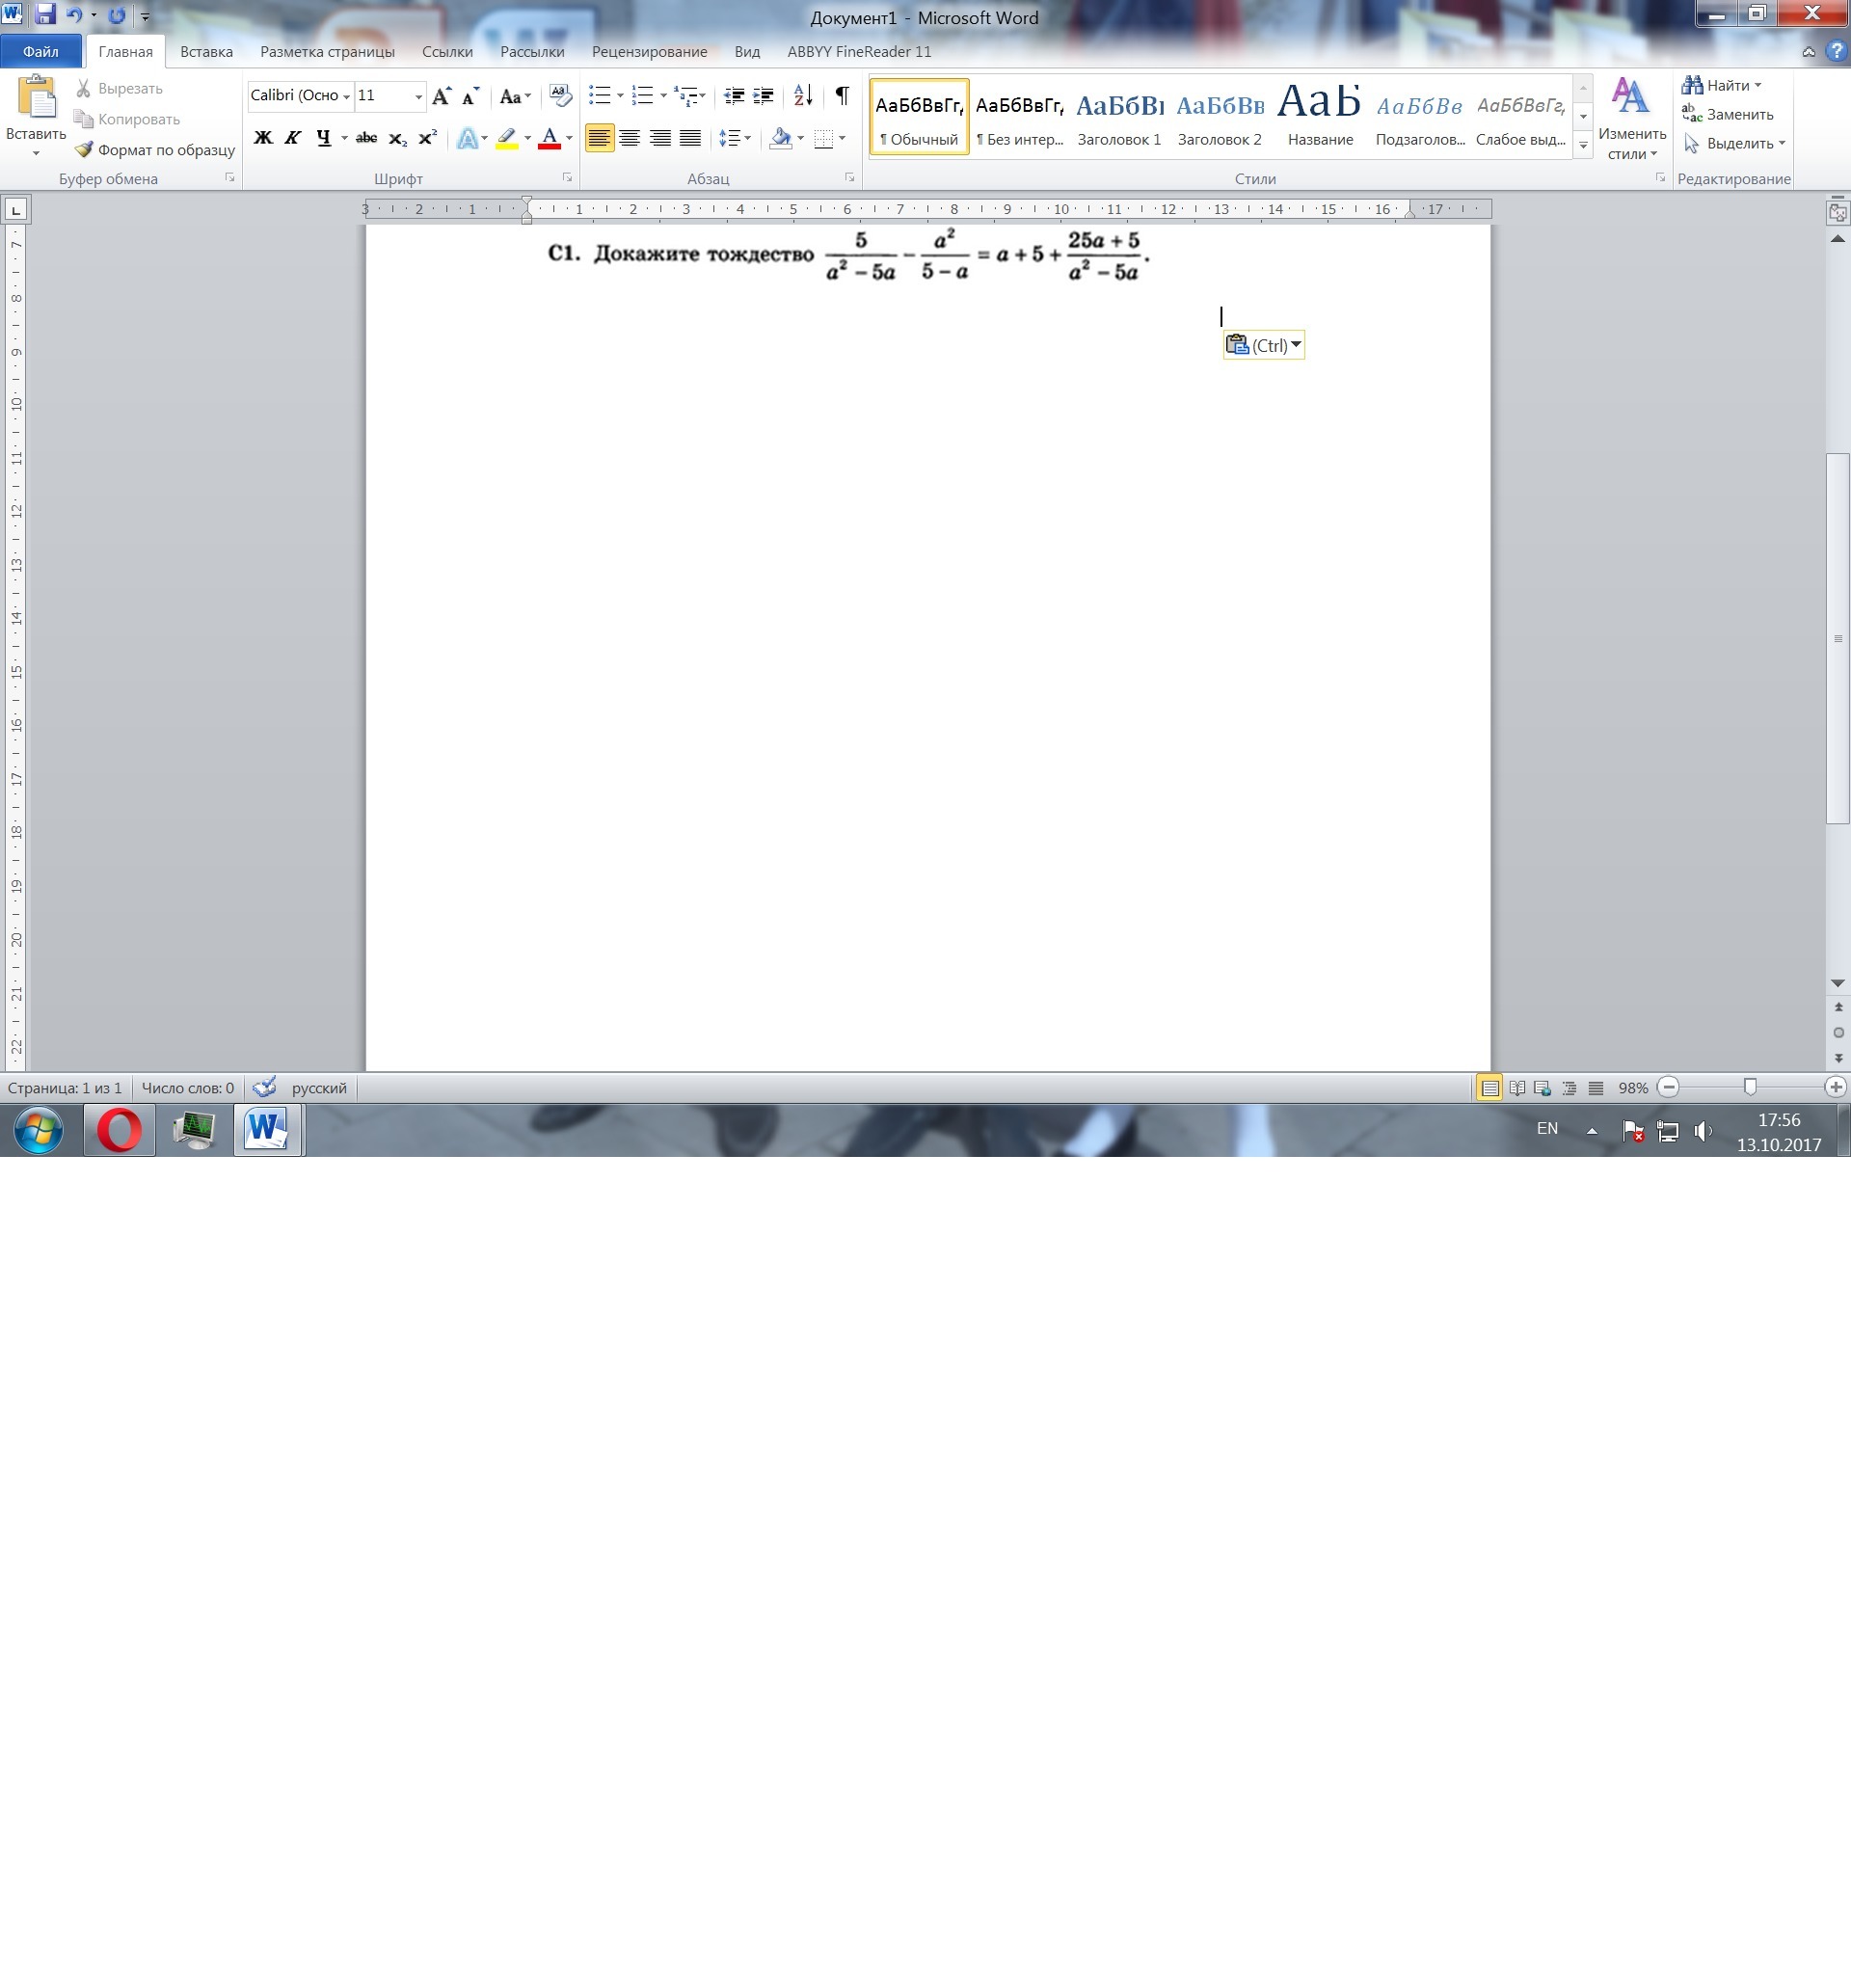Screen dimensions: 1851x1988
Task: Expand the paste options (Ctrl) menu
Action: pos(1296,345)
